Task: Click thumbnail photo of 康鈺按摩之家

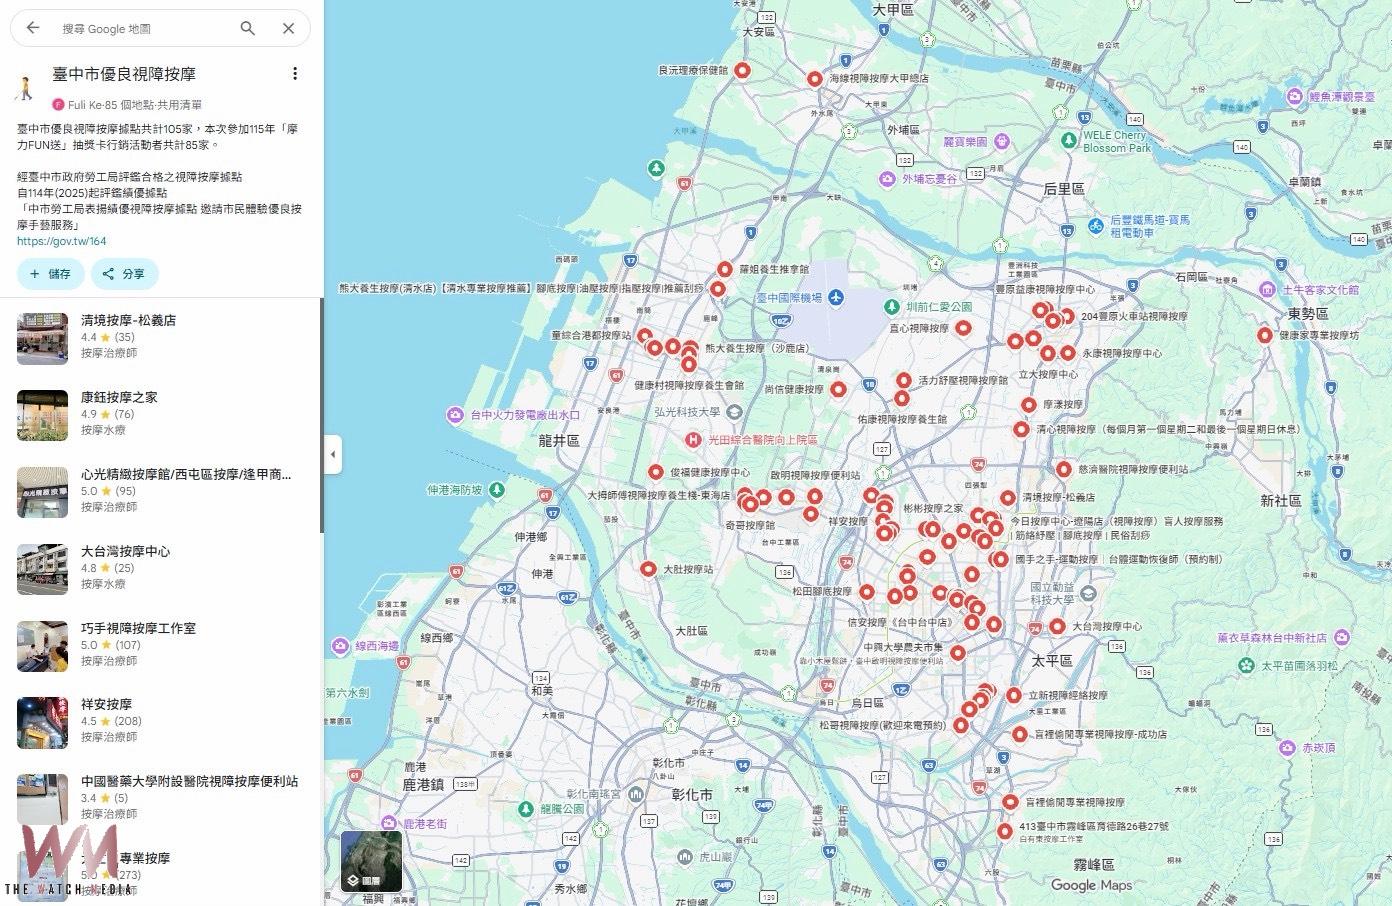Action: point(42,416)
